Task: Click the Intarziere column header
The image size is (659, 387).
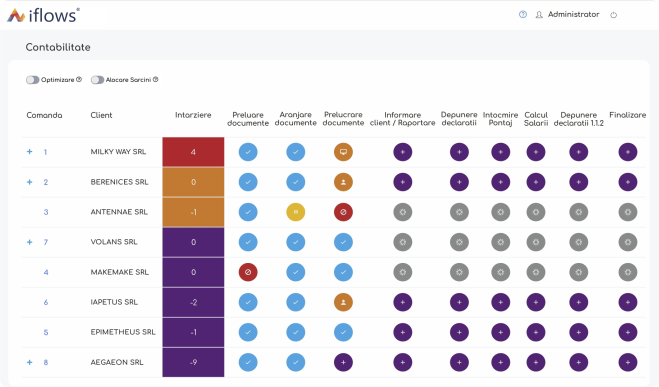Action: 193,115
